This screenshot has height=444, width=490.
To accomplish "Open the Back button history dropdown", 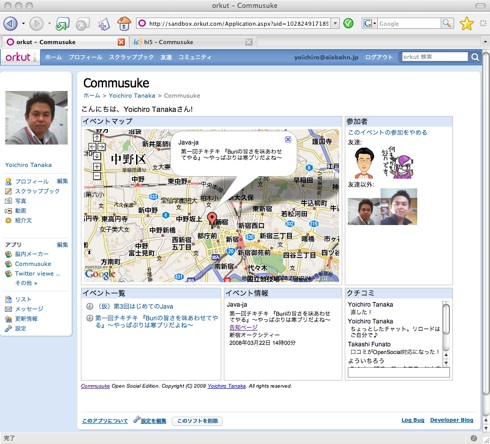I will [23, 24].
